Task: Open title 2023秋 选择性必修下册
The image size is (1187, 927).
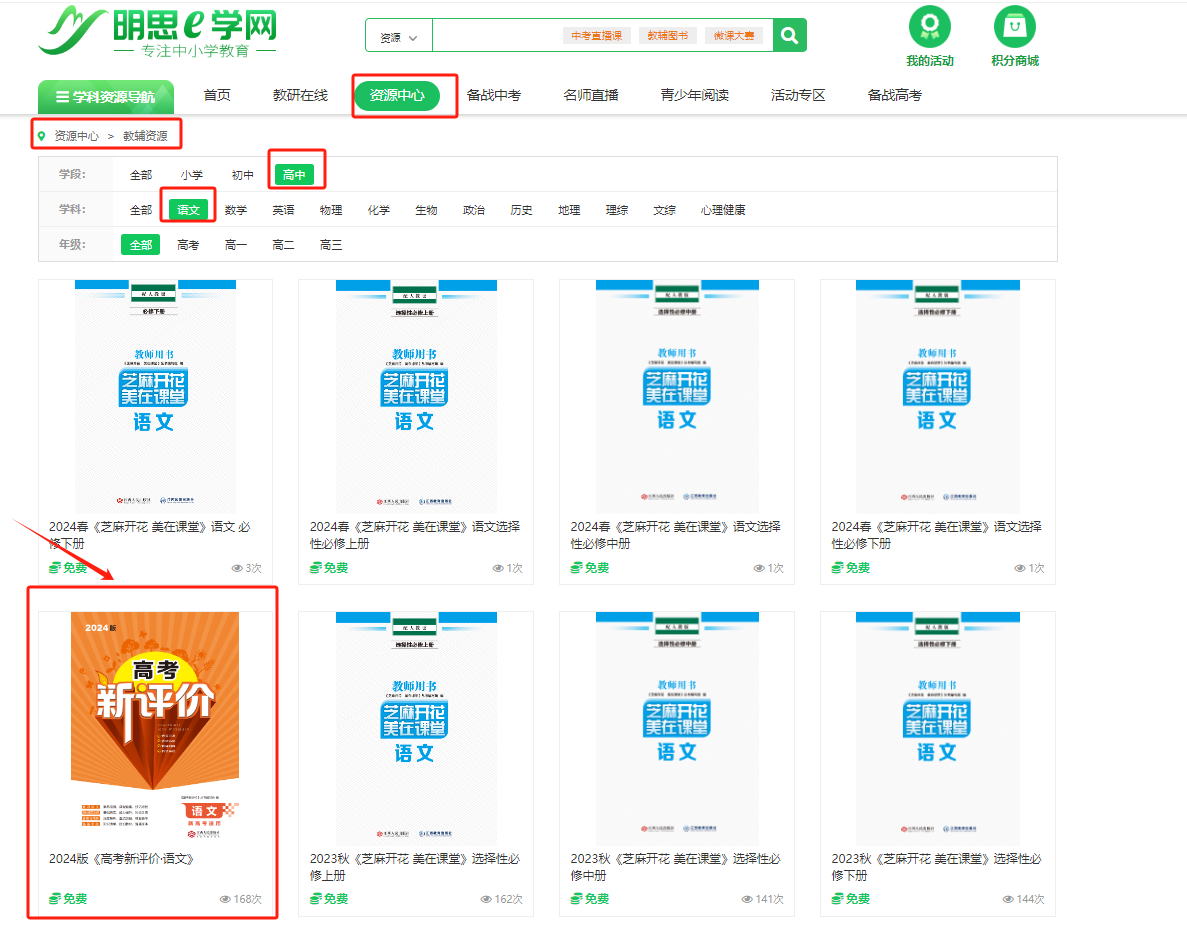Action: point(936,866)
